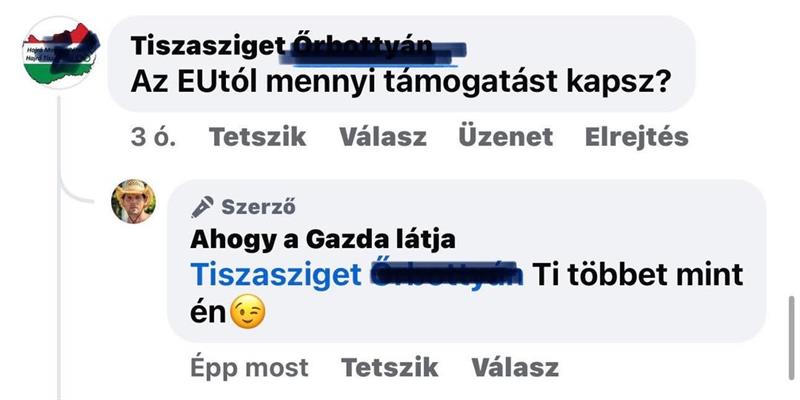The width and height of the screenshot is (800, 400).
Task: Like the EU támogatást comment via Tetszik
Action: [x=258, y=137]
